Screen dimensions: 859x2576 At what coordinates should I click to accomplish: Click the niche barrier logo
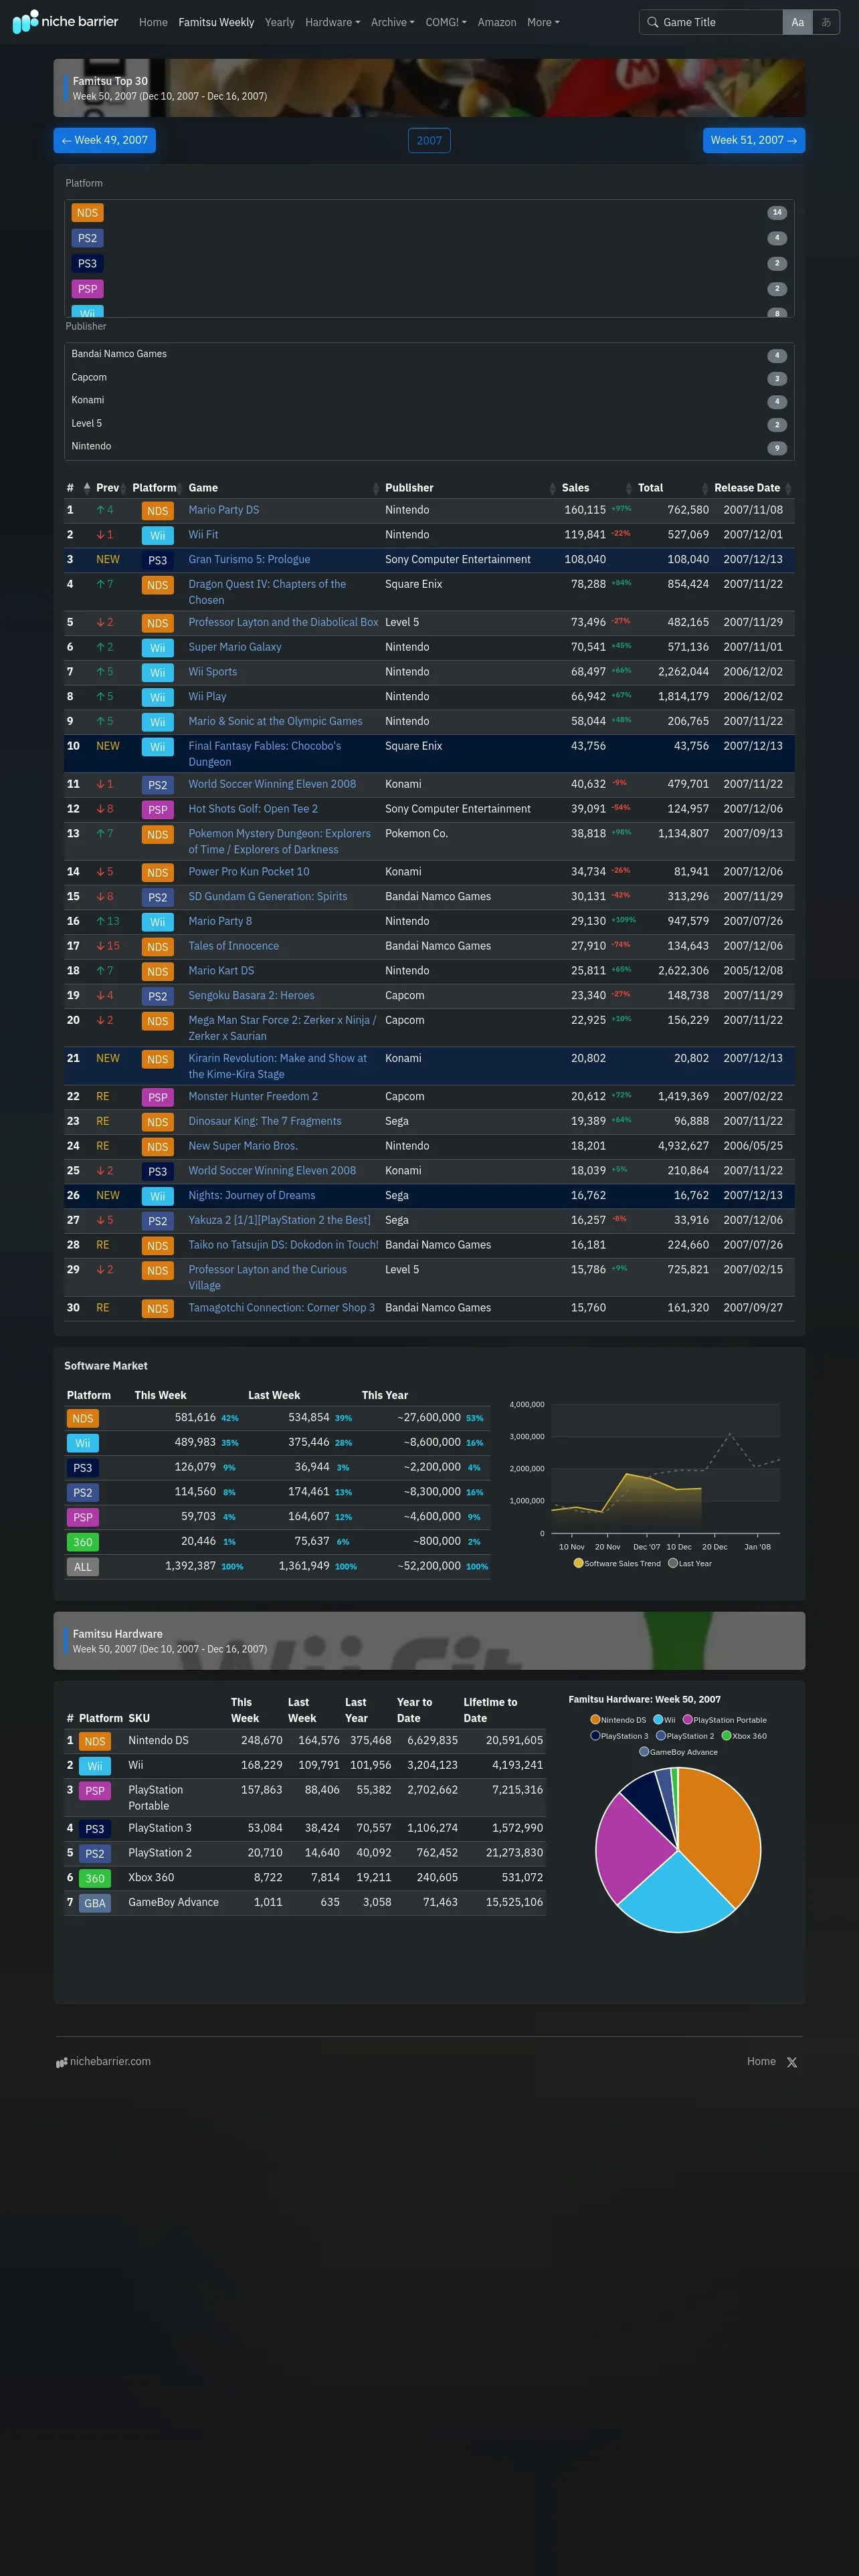coord(65,21)
